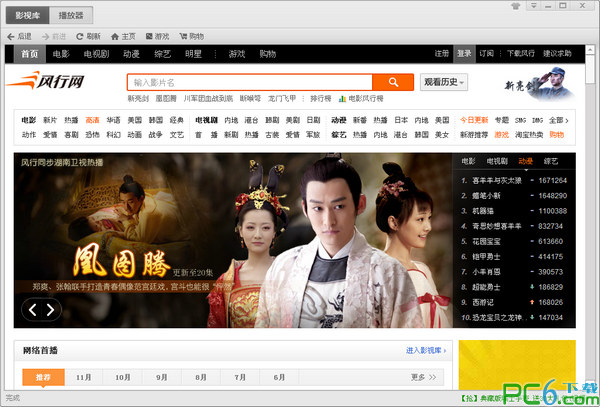Click the 风行网 logo
The height and width of the screenshot is (407, 600).
pos(45,80)
